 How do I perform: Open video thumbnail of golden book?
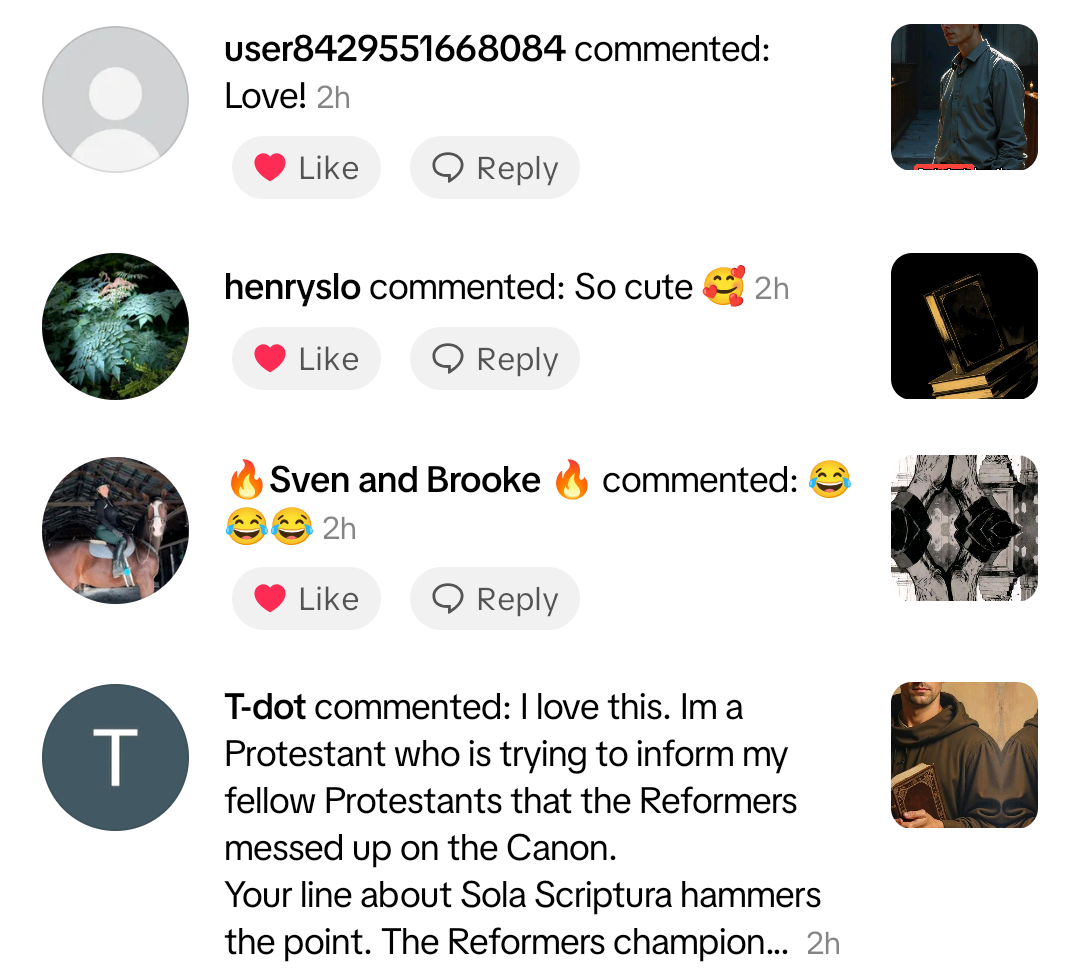click(964, 326)
